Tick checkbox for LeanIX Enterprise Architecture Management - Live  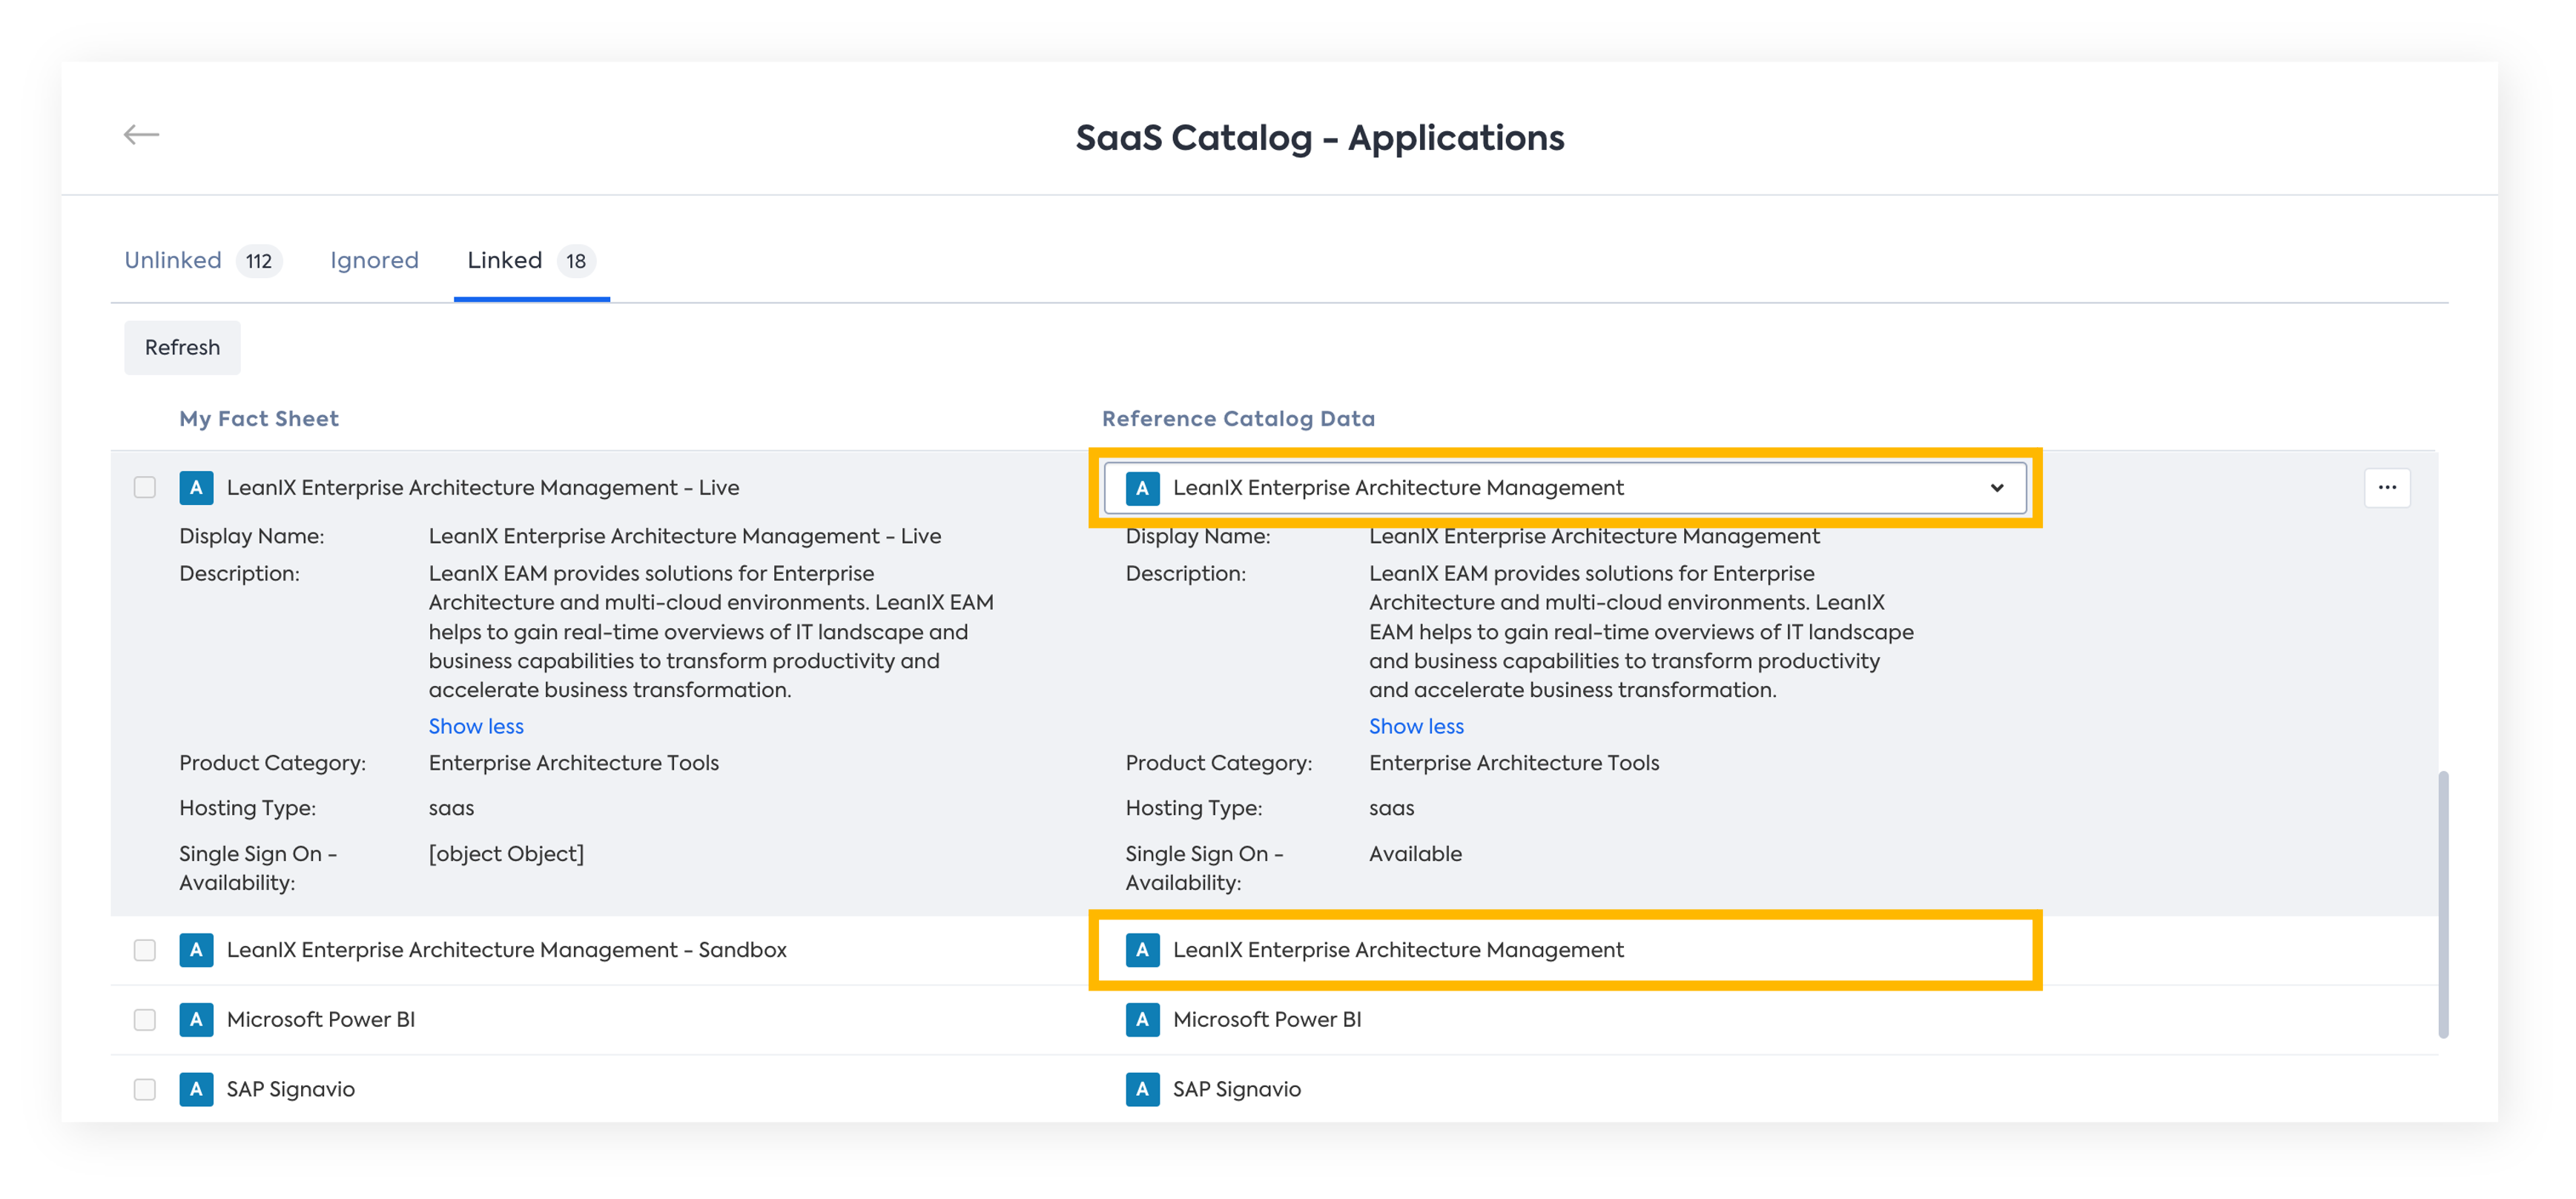[145, 488]
